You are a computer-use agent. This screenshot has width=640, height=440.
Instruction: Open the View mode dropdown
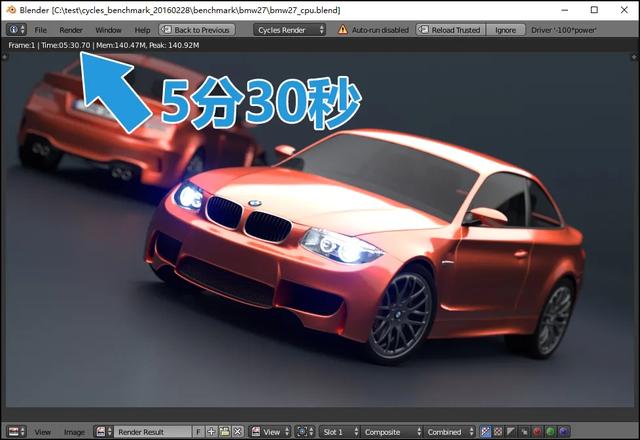(270, 431)
